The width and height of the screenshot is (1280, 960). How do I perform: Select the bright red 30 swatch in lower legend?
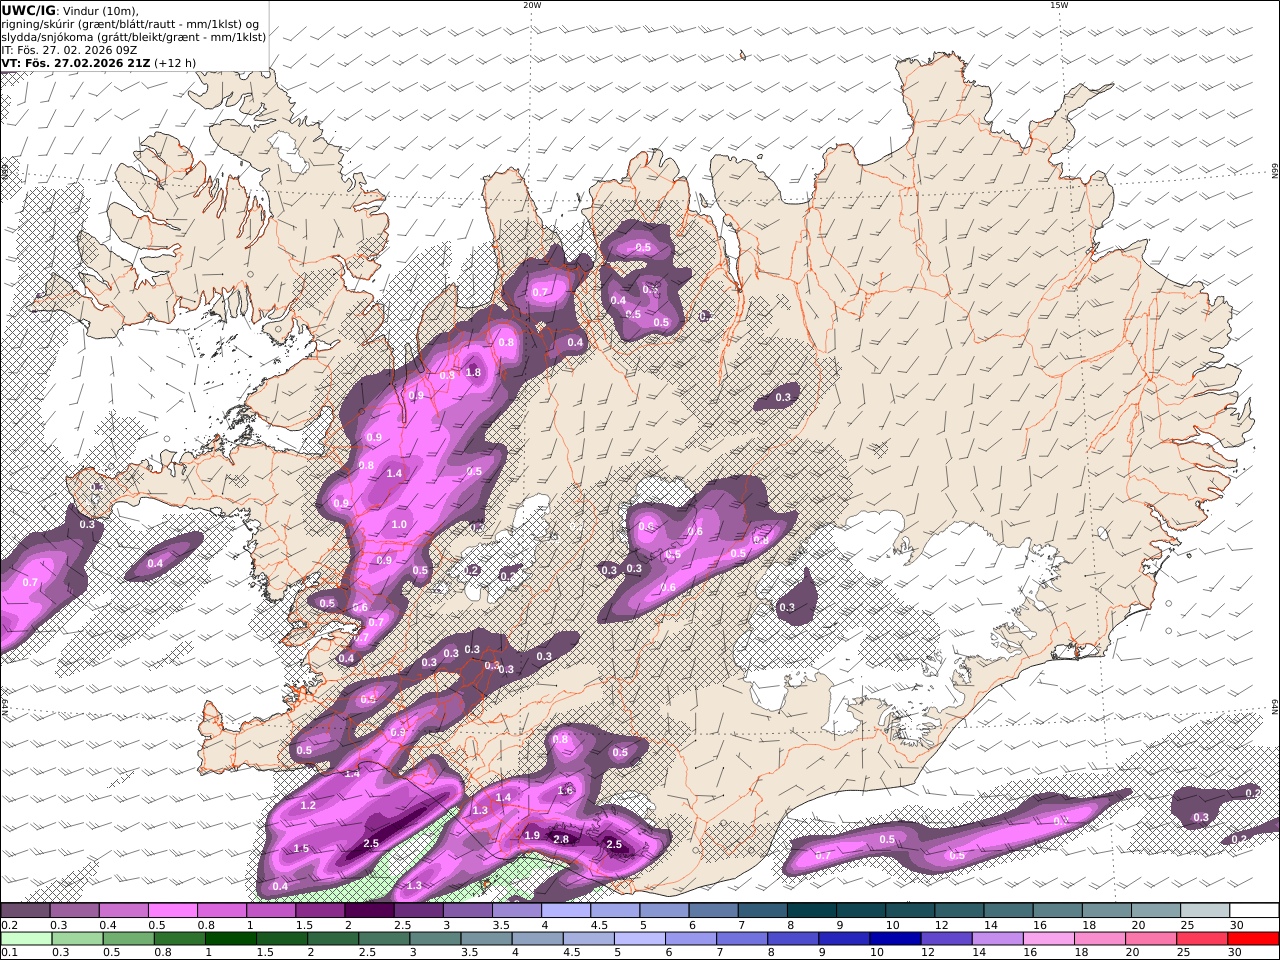coord(1252,939)
